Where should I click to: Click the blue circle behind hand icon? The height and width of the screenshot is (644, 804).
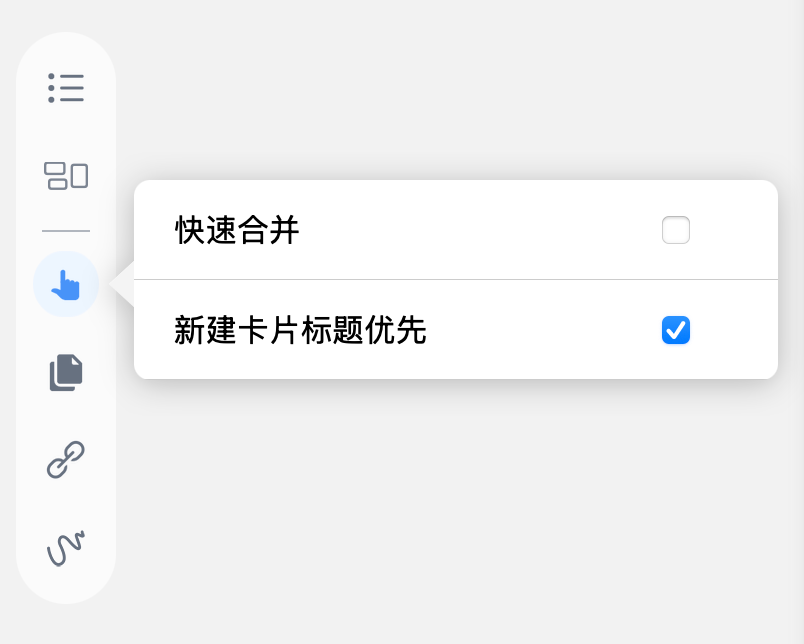pos(66,284)
